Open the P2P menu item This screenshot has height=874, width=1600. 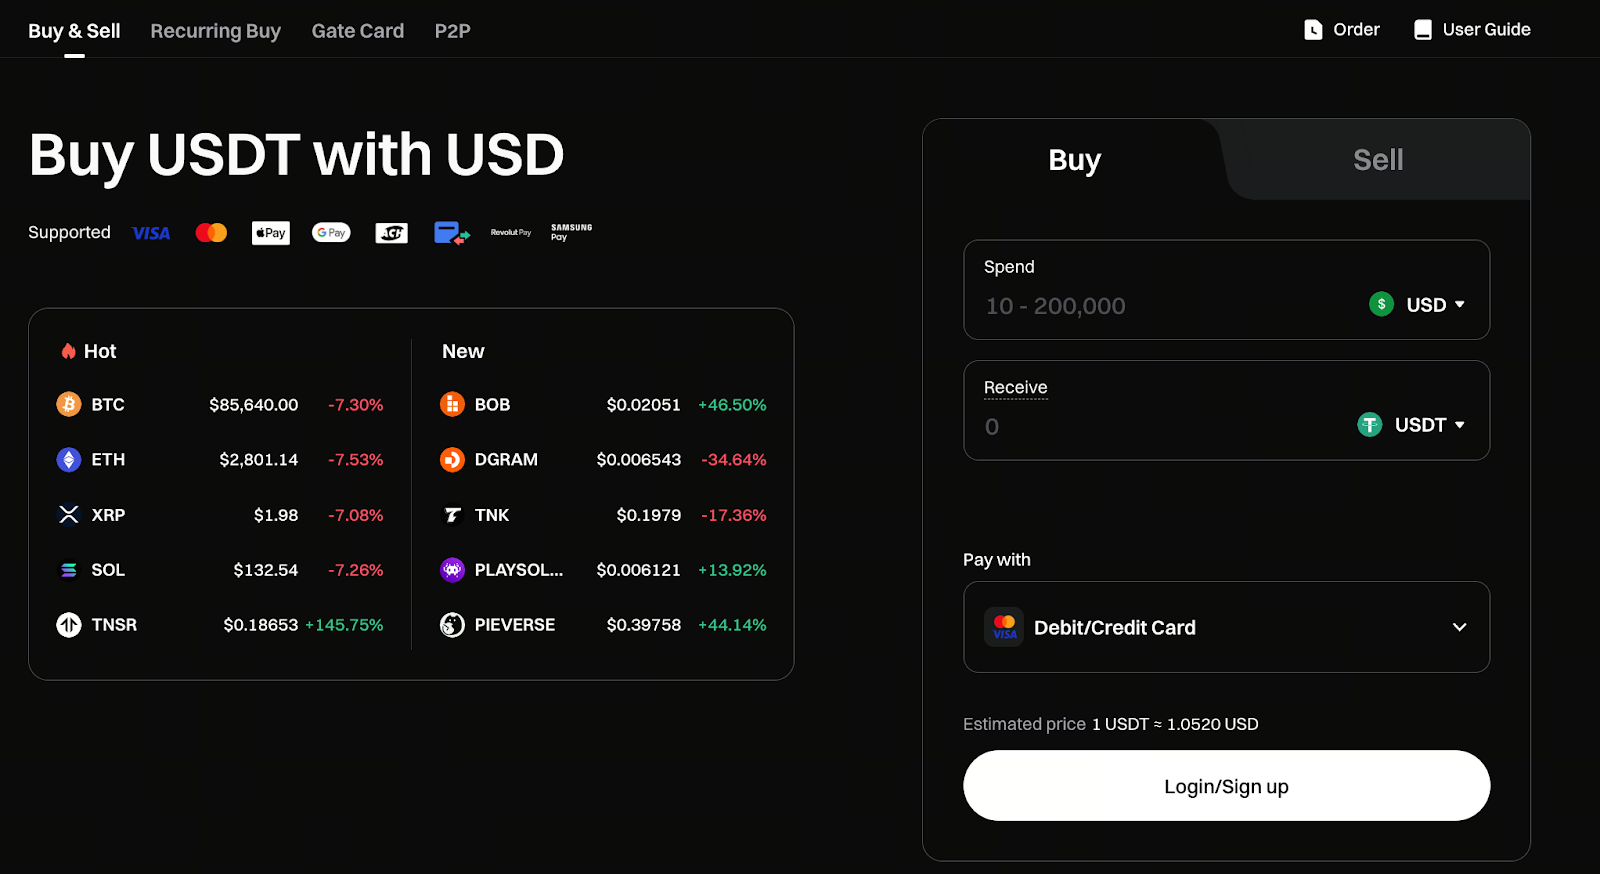[452, 31]
